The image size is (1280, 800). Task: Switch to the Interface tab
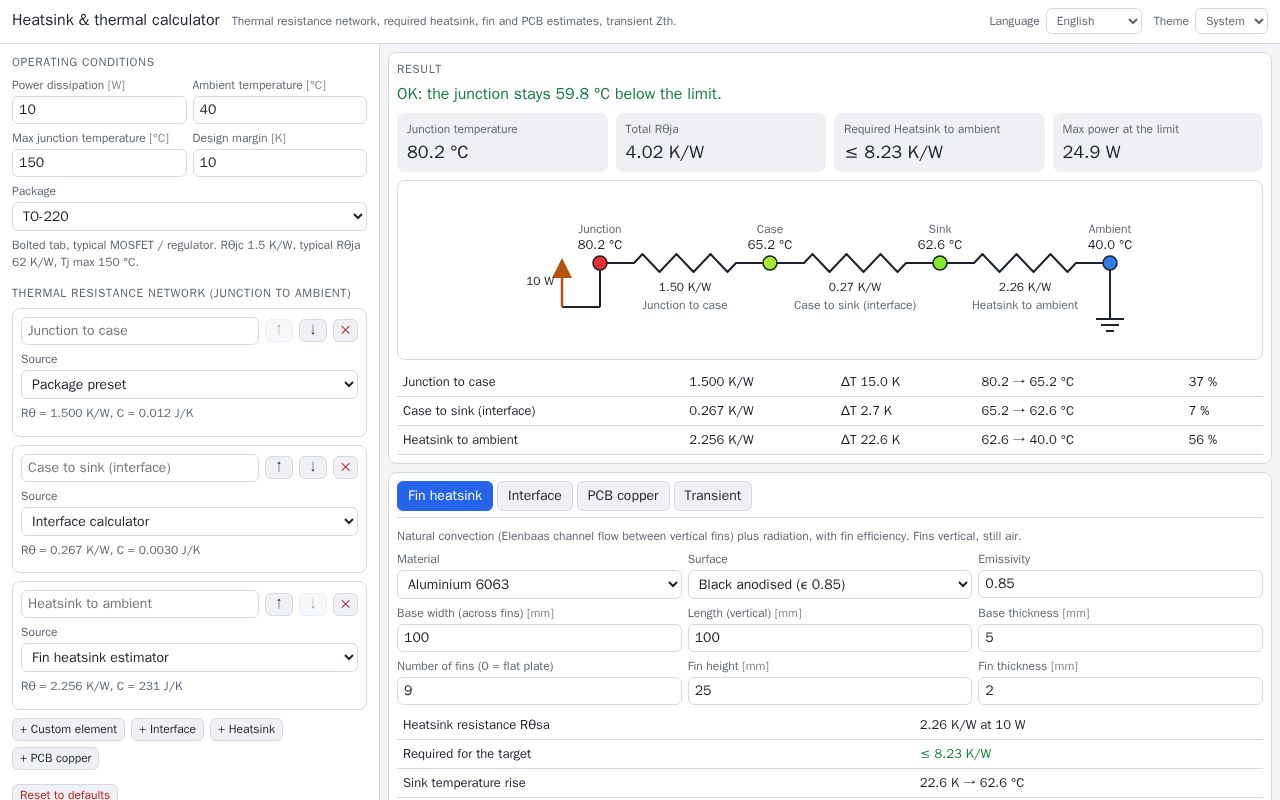click(x=535, y=496)
